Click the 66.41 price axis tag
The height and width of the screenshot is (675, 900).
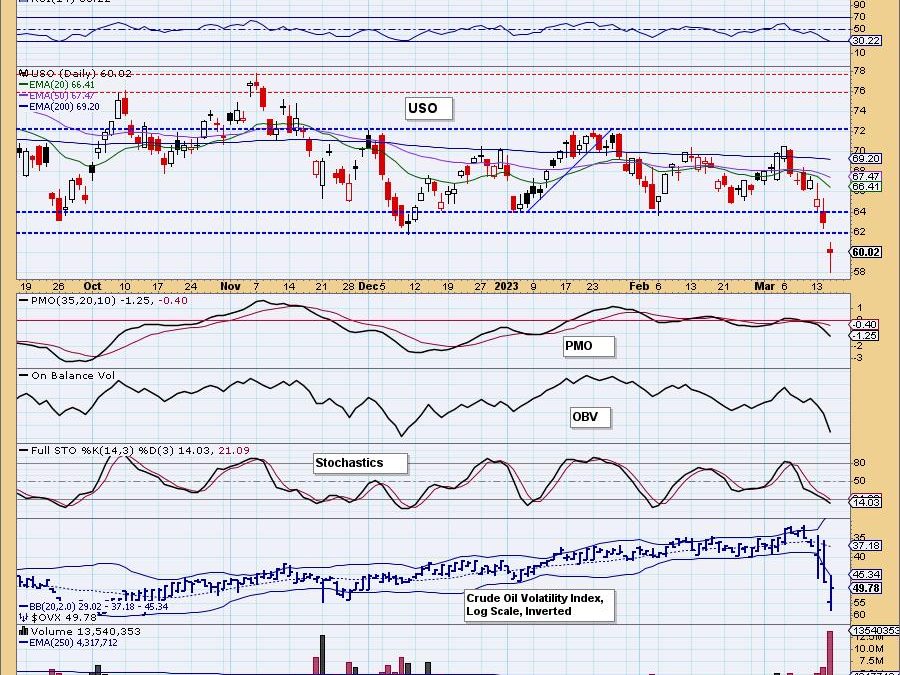tap(866, 187)
